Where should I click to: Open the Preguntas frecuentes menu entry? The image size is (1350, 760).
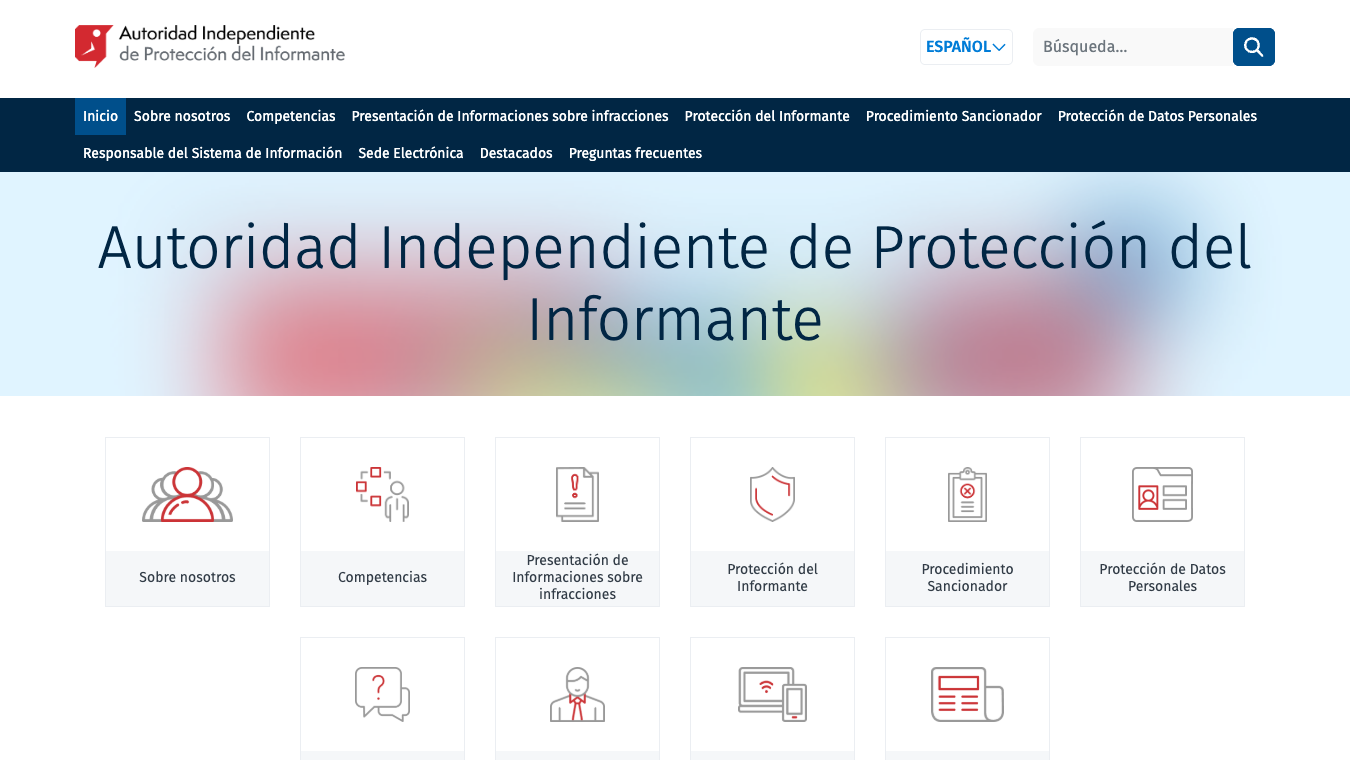(x=635, y=153)
